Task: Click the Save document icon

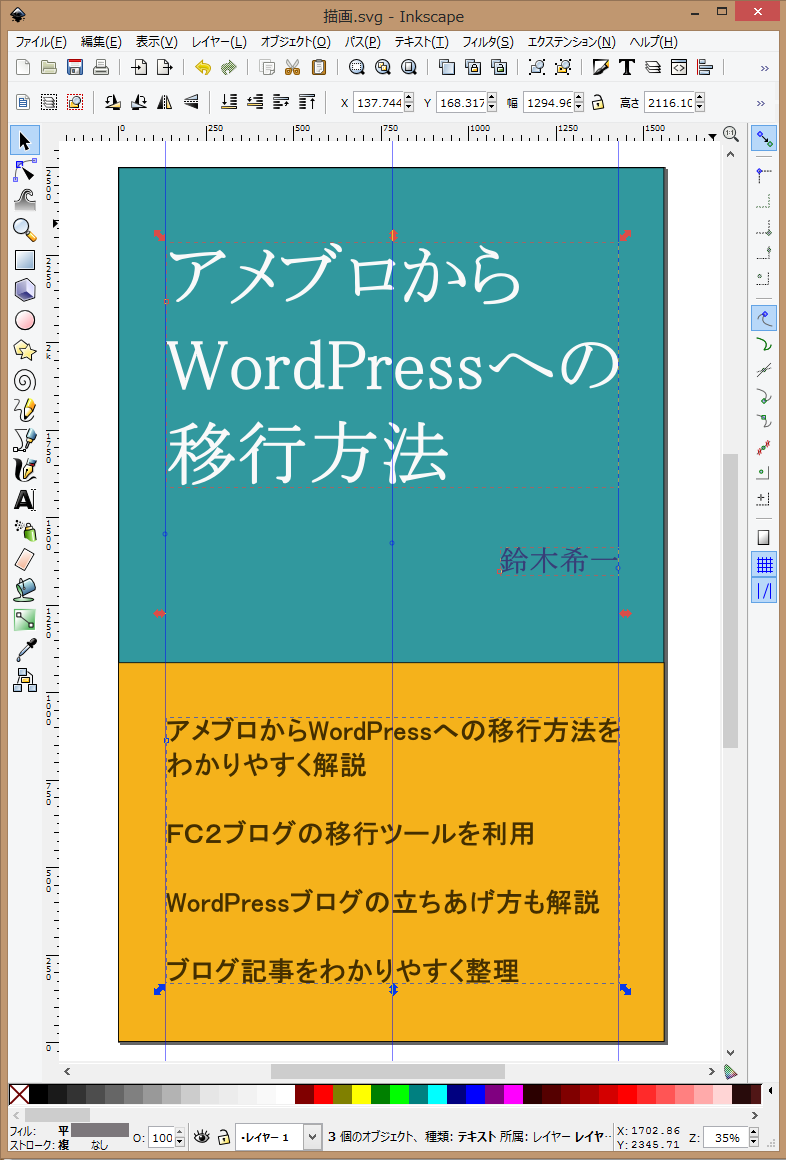Action: [74, 68]
